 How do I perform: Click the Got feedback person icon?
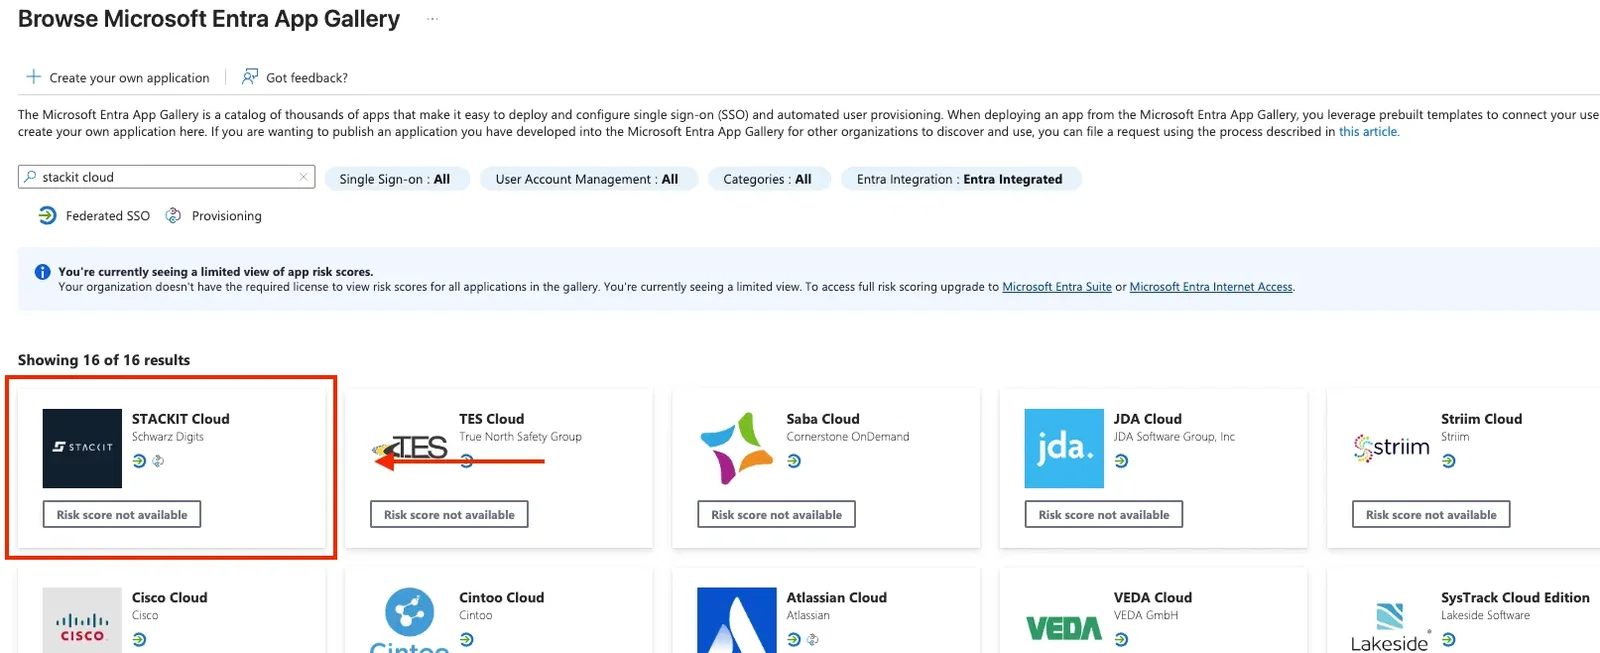[x=250, y=77]
